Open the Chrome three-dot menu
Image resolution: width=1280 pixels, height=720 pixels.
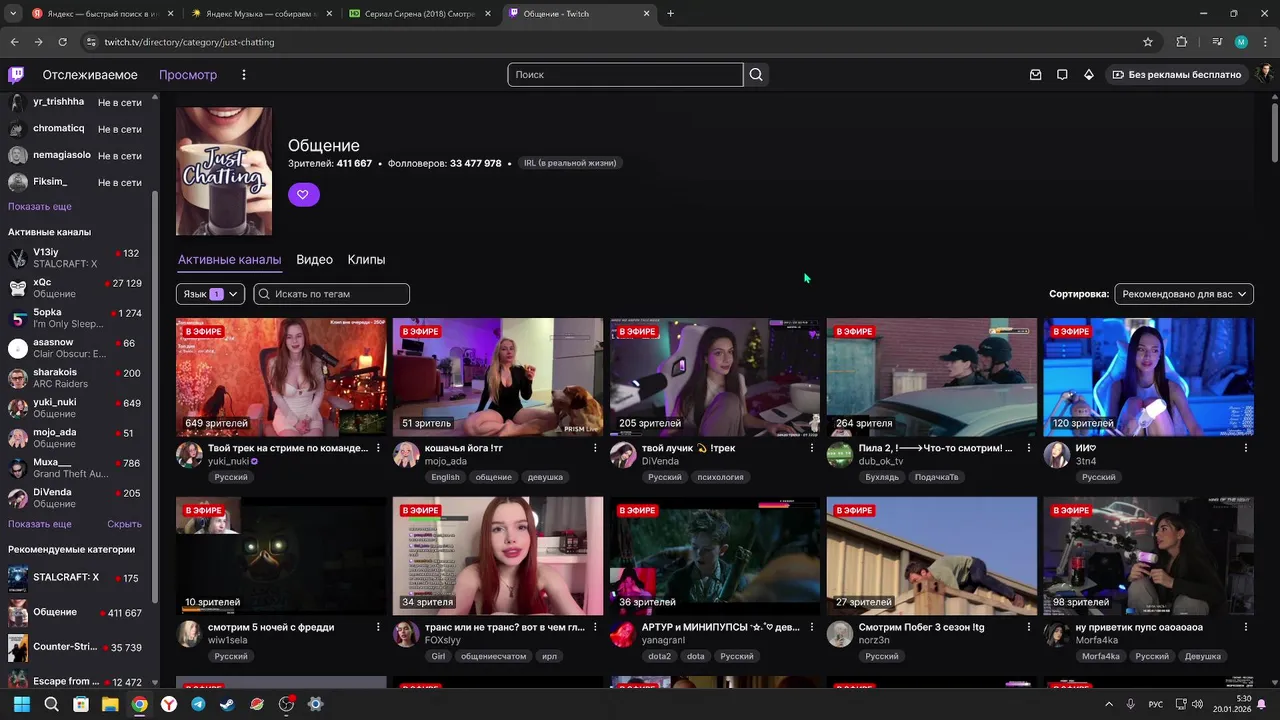click(x=1263, y=42)
